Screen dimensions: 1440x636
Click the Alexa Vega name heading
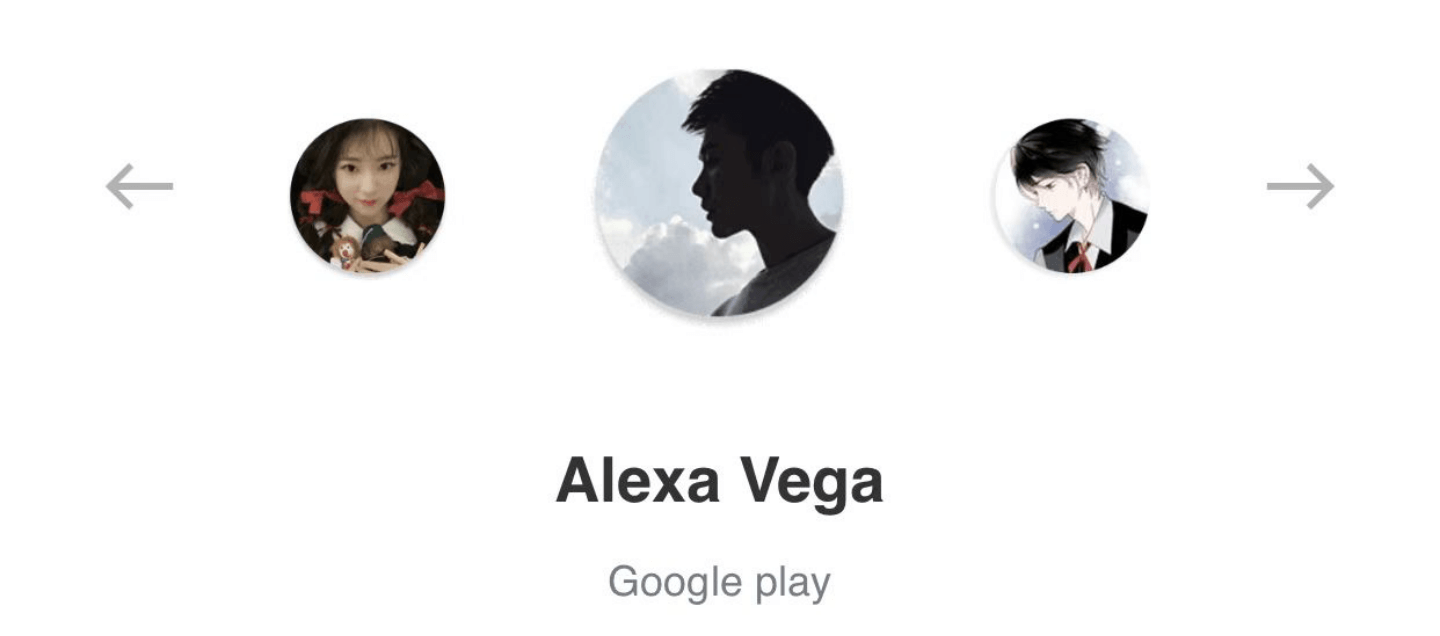tap(720, 481)
